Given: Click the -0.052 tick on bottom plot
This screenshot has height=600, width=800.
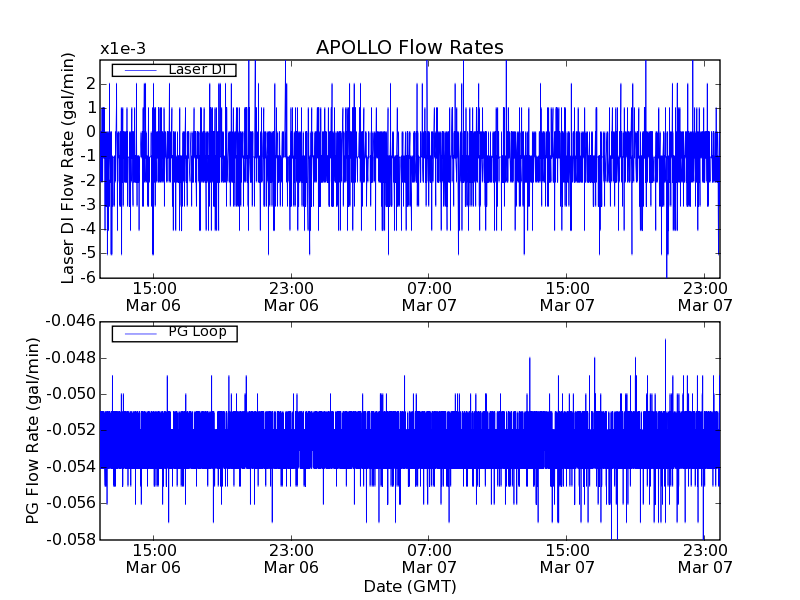Looking at the screenshot, I should pyautogui.click(x=71, y=430).
